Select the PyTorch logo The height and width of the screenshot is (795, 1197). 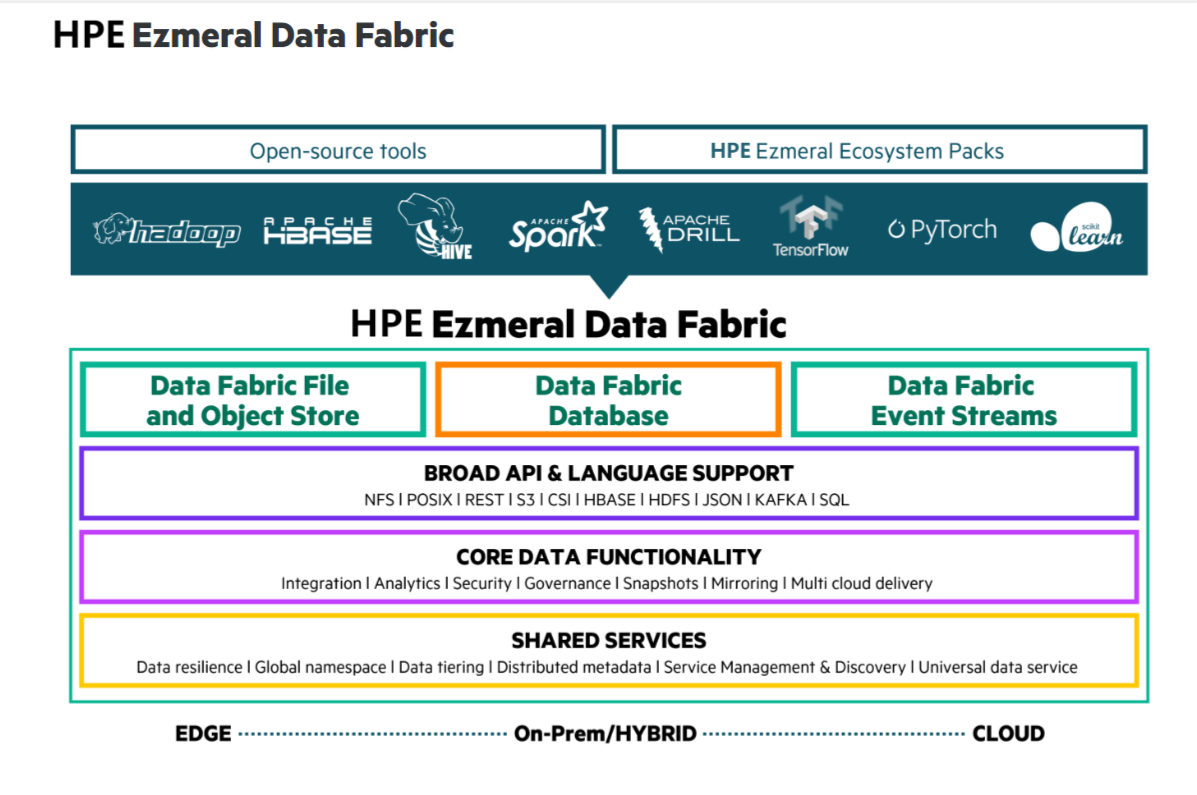tap(942, 229)
